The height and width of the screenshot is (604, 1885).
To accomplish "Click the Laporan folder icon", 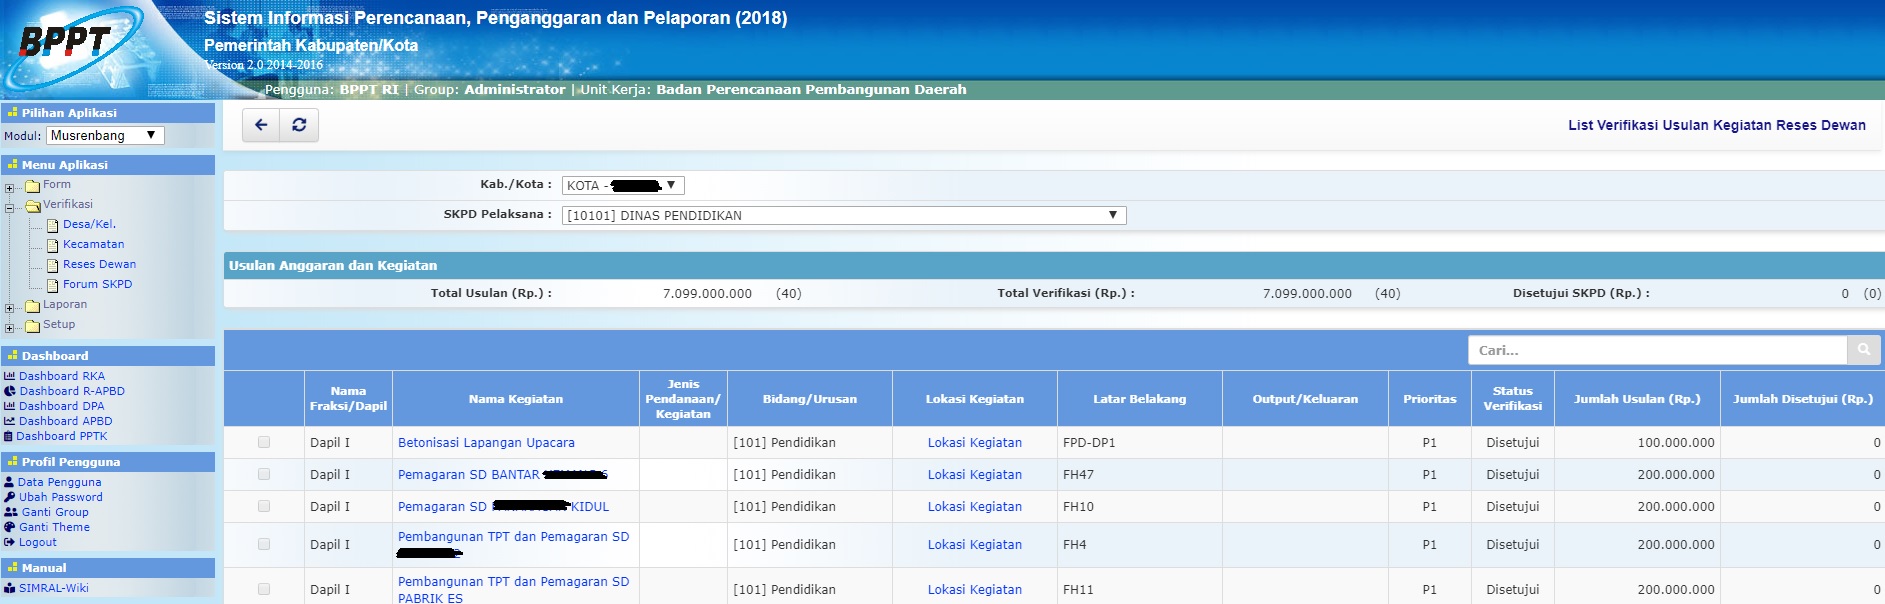I will coord(33,305).
